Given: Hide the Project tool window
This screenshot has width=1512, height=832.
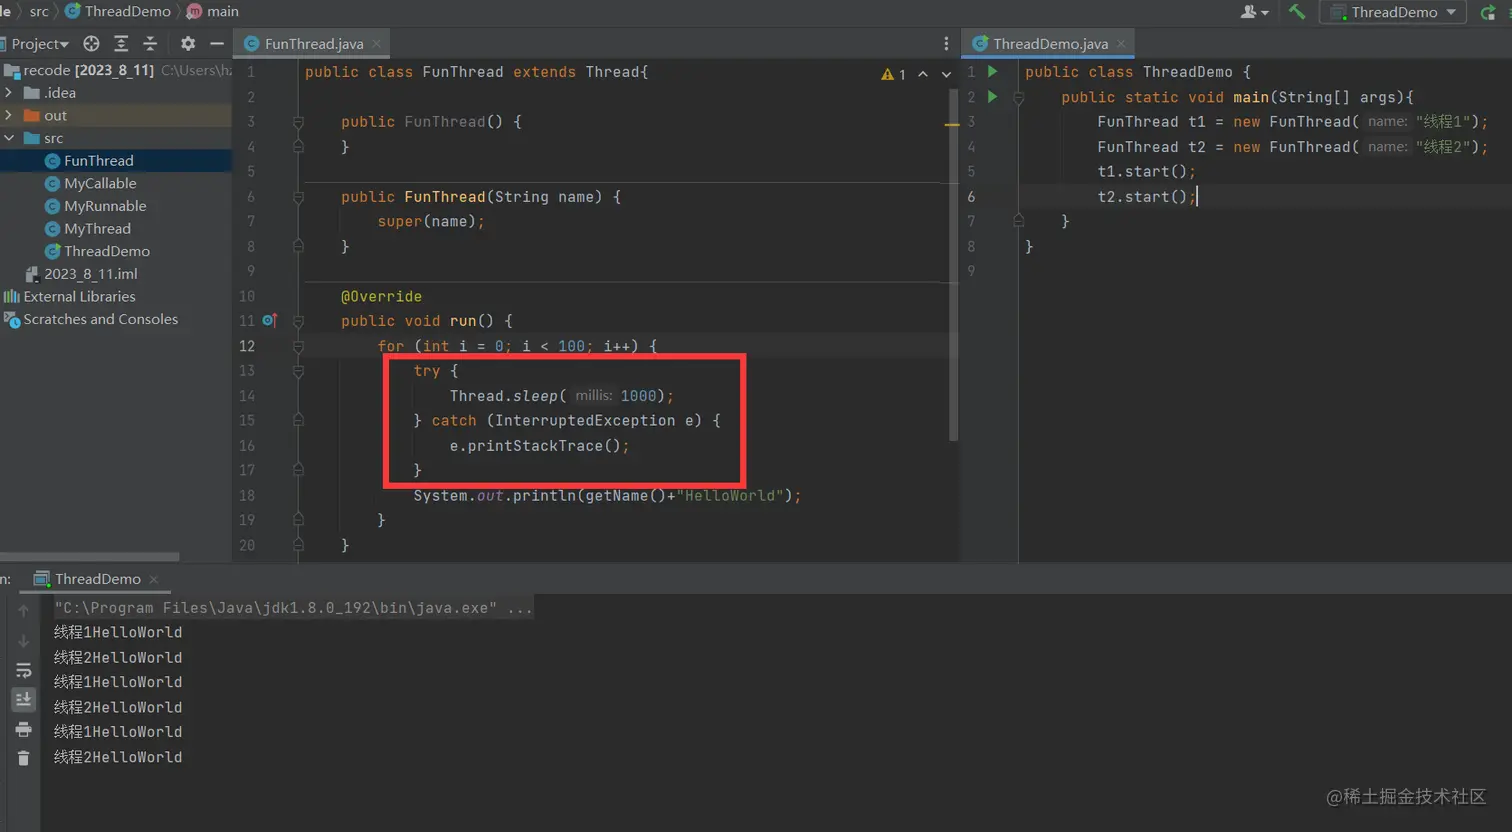Looking at the screenshot, I should pyautogui.click(x=216, y=44).
